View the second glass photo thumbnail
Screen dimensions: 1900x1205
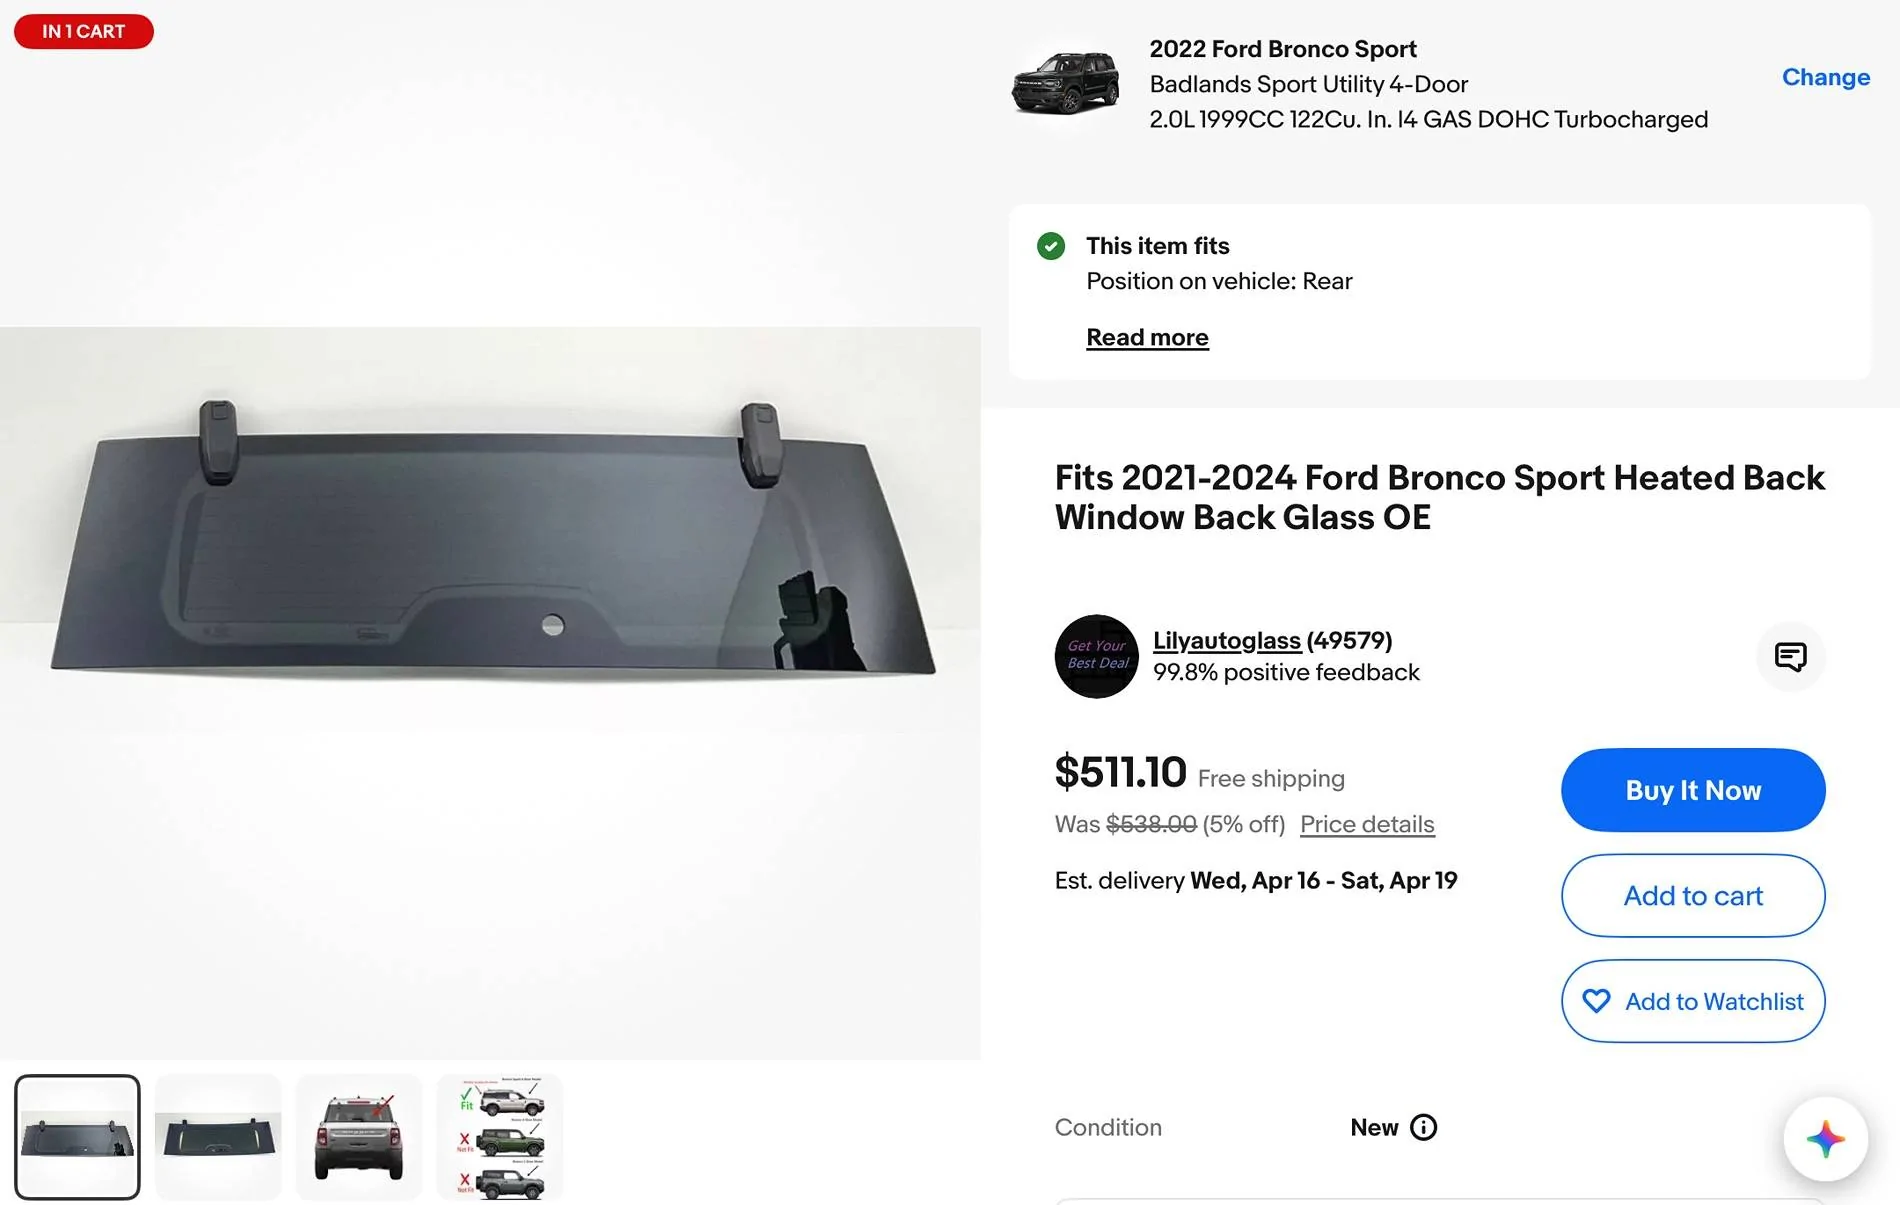[218, 1137]
